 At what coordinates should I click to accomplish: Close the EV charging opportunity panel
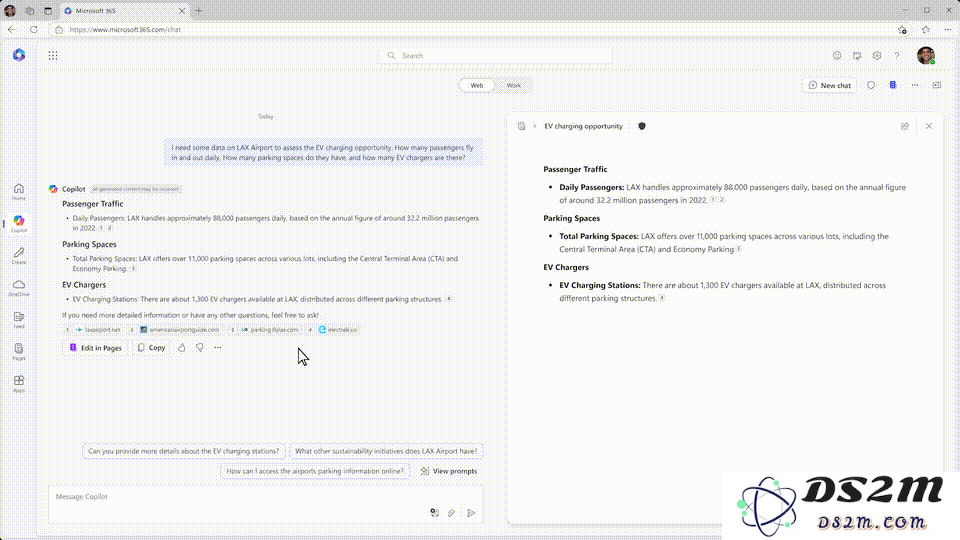[929, 126]
